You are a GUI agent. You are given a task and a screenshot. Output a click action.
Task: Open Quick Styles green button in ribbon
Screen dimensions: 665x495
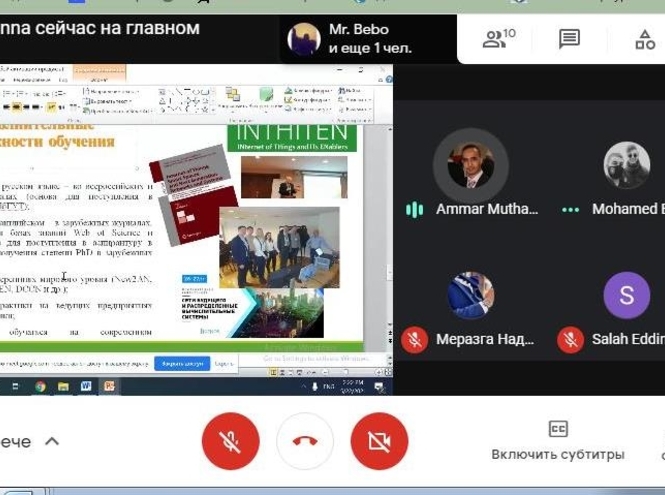(x=266, y=100)
